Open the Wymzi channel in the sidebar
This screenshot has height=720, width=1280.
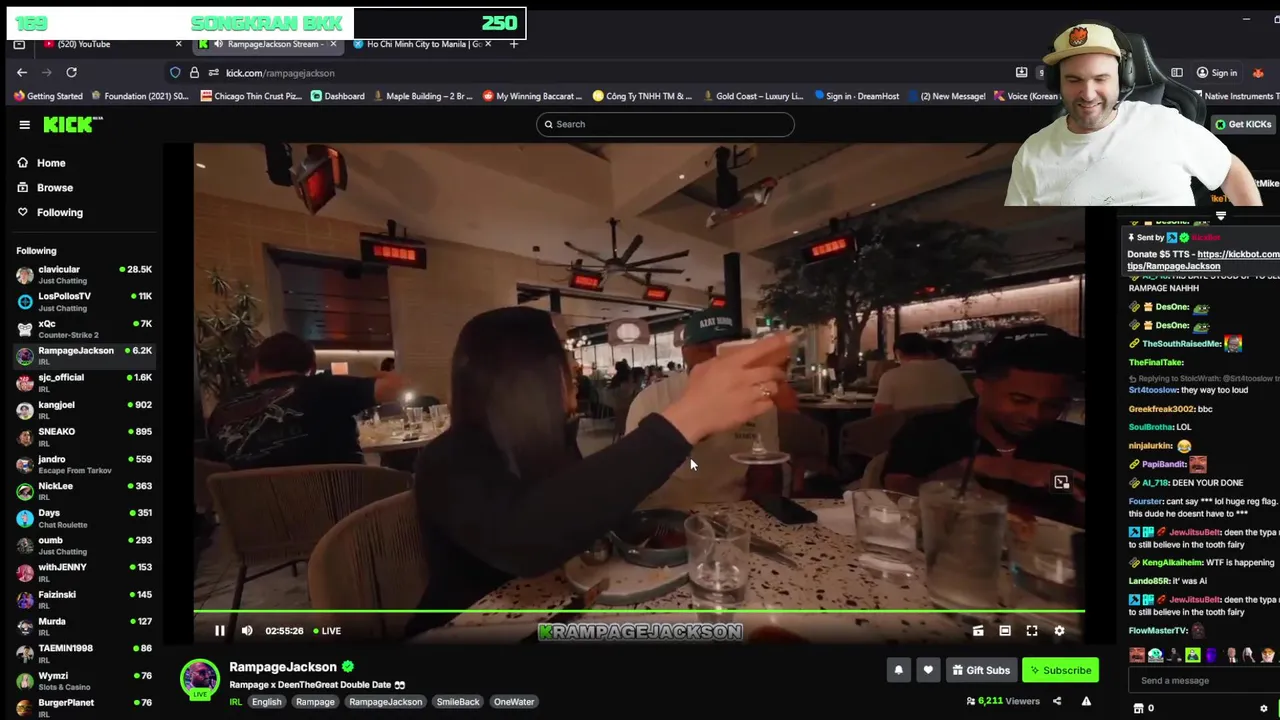tap(84, 681)
